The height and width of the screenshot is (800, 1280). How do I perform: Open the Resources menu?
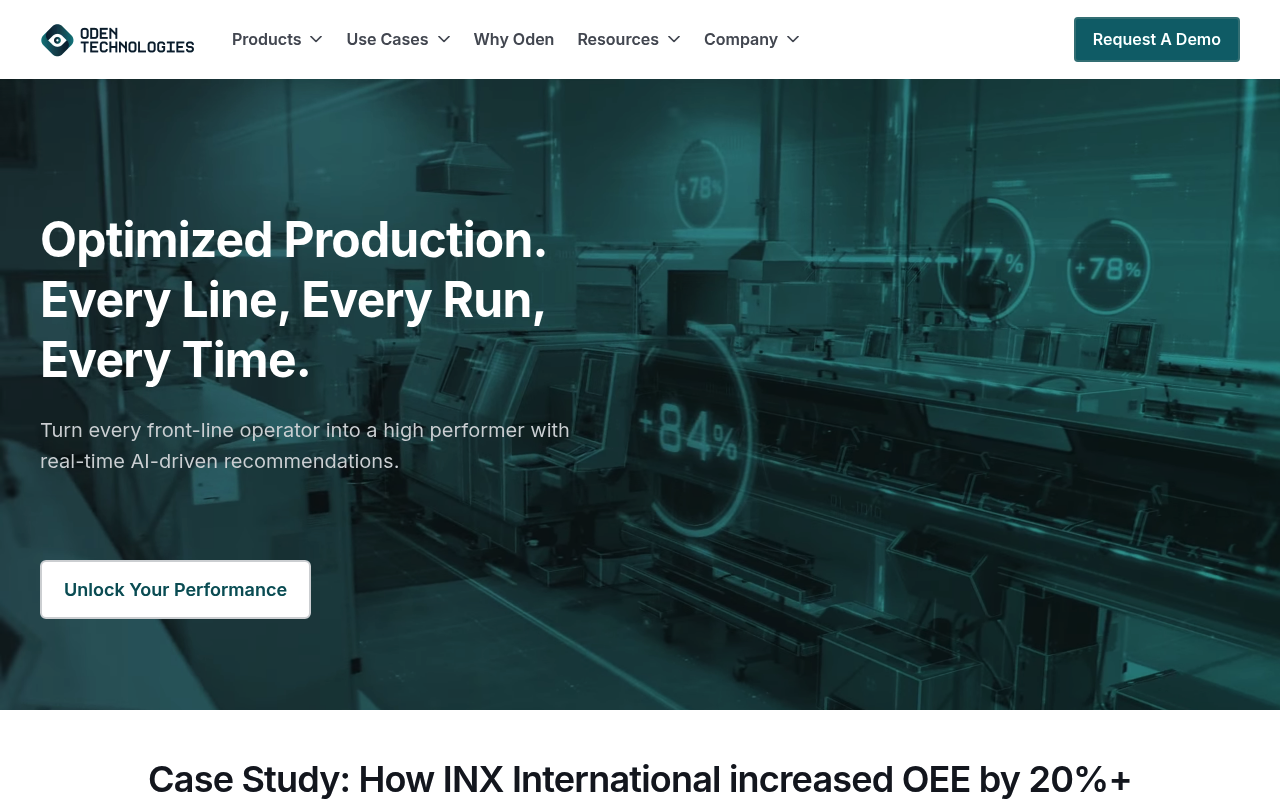618,39
